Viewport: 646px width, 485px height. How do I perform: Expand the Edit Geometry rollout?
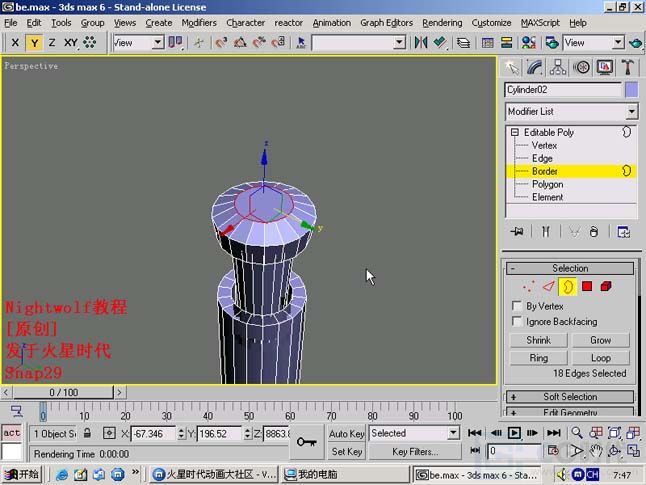tap(570, 412)
